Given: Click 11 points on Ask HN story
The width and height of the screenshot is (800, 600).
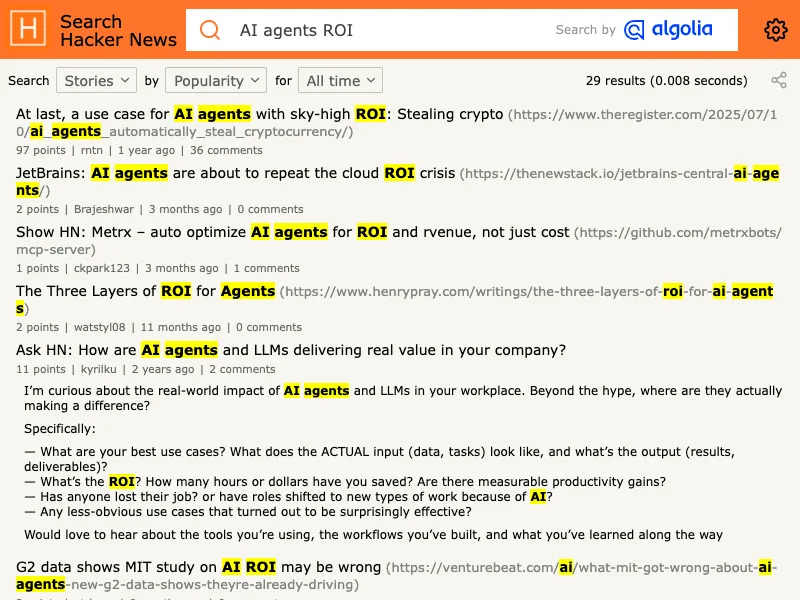Looking at the screenshot, I should click(41, 369).
